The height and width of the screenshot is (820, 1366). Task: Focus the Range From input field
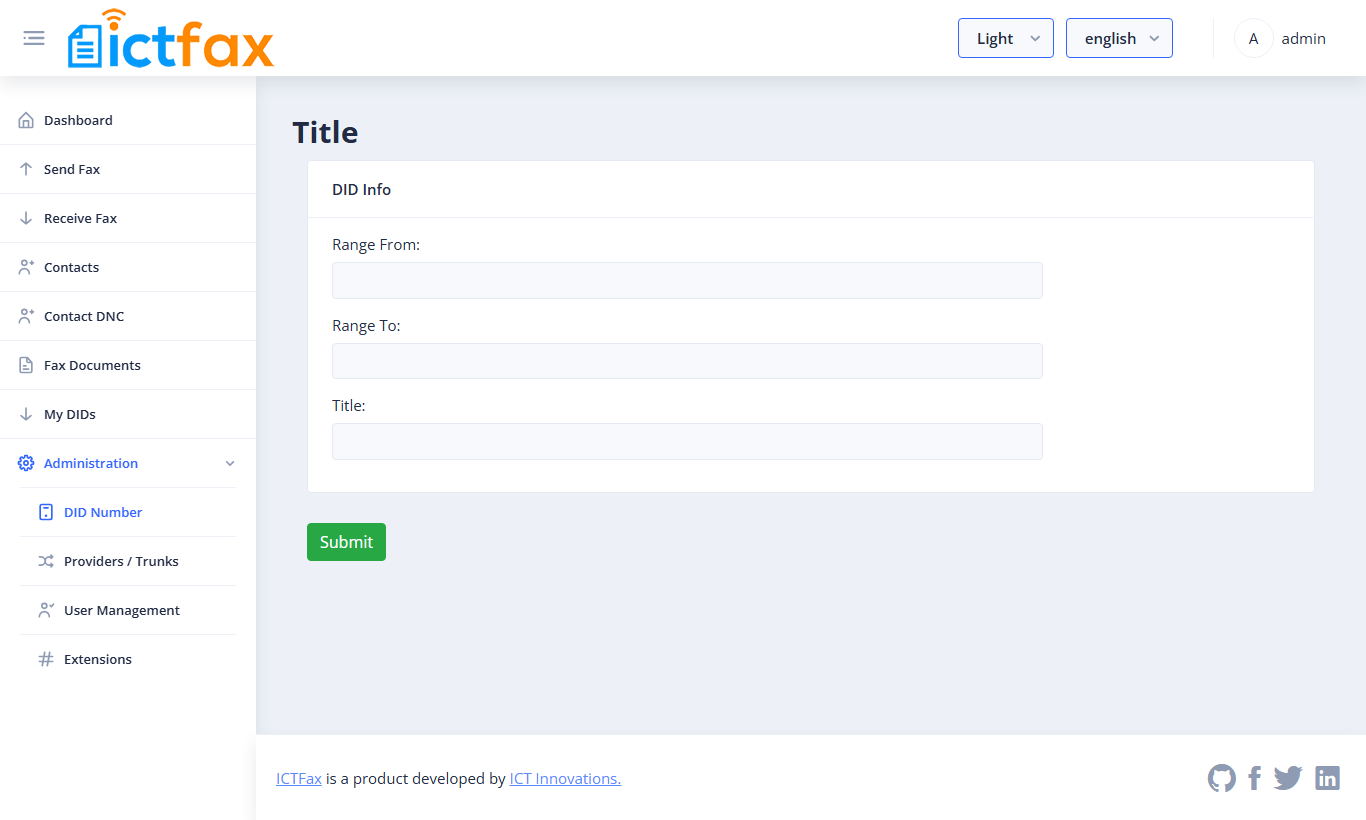pyautogui.click(x=687, y=280)
